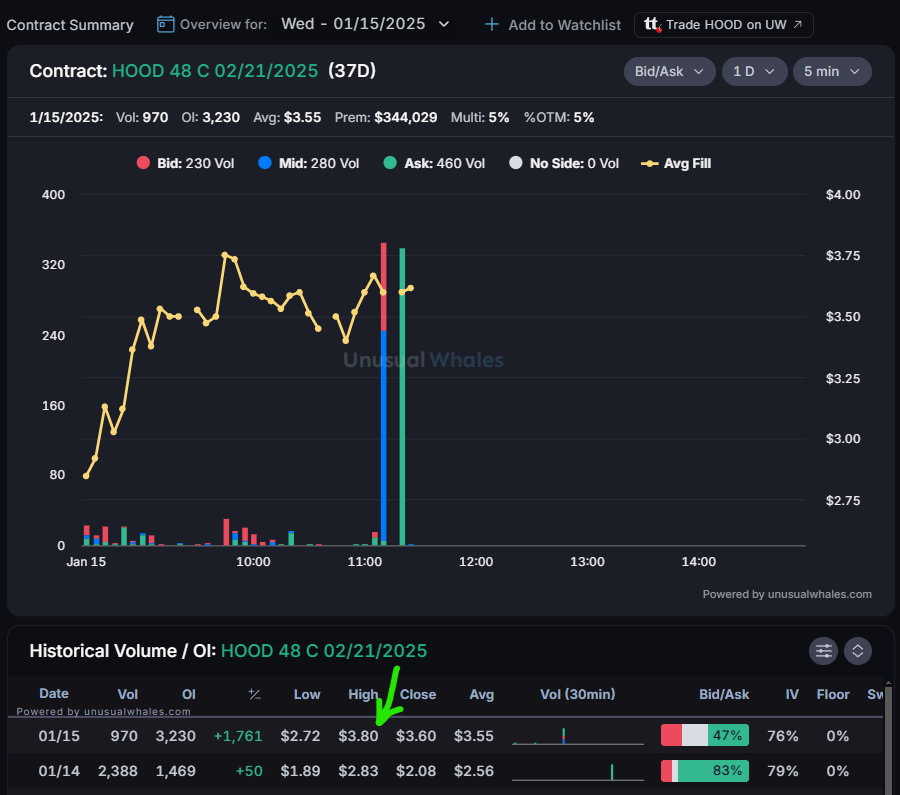
Task: Click the HOOD 48 C link in Historical Volume heading
Action: (324, 651)
